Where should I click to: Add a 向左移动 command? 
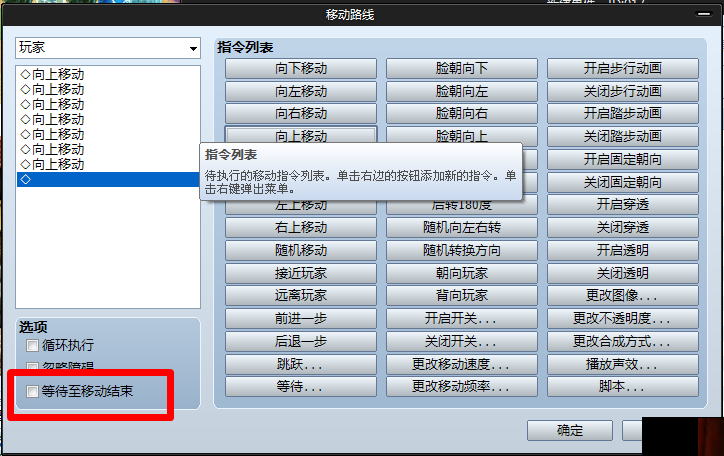301,91
